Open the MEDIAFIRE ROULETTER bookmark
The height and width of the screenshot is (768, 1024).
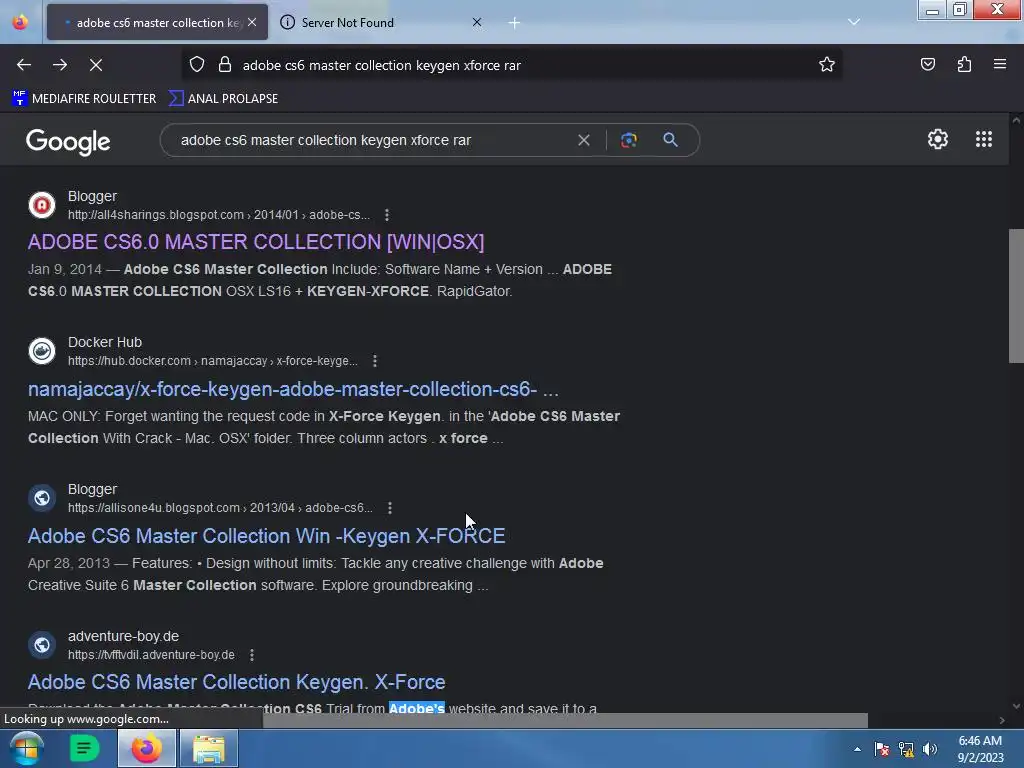click(x=84, y=99)
